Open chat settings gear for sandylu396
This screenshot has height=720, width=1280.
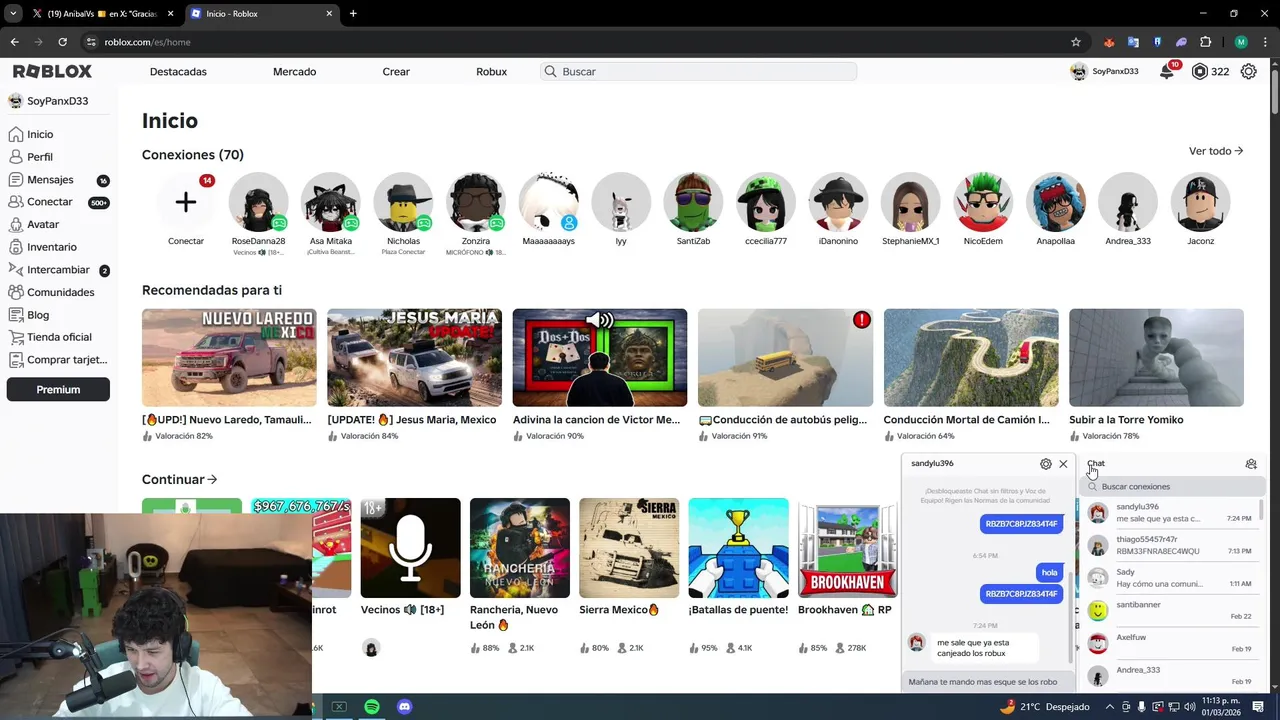click(x=1046, y=464)
